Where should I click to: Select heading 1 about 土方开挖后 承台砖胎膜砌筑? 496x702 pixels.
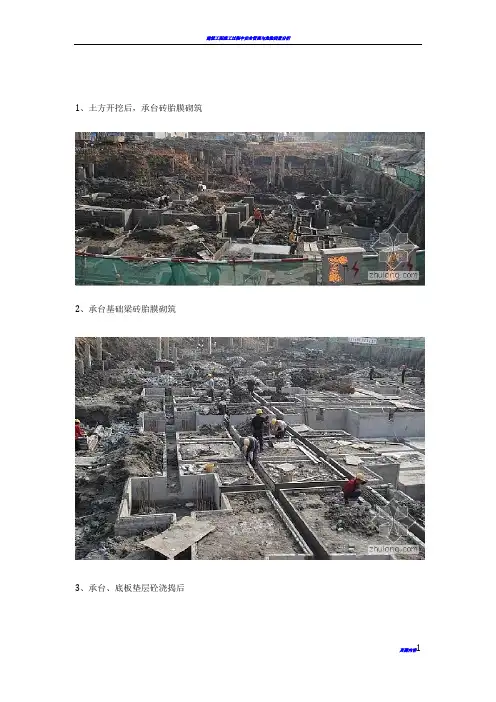138,108
